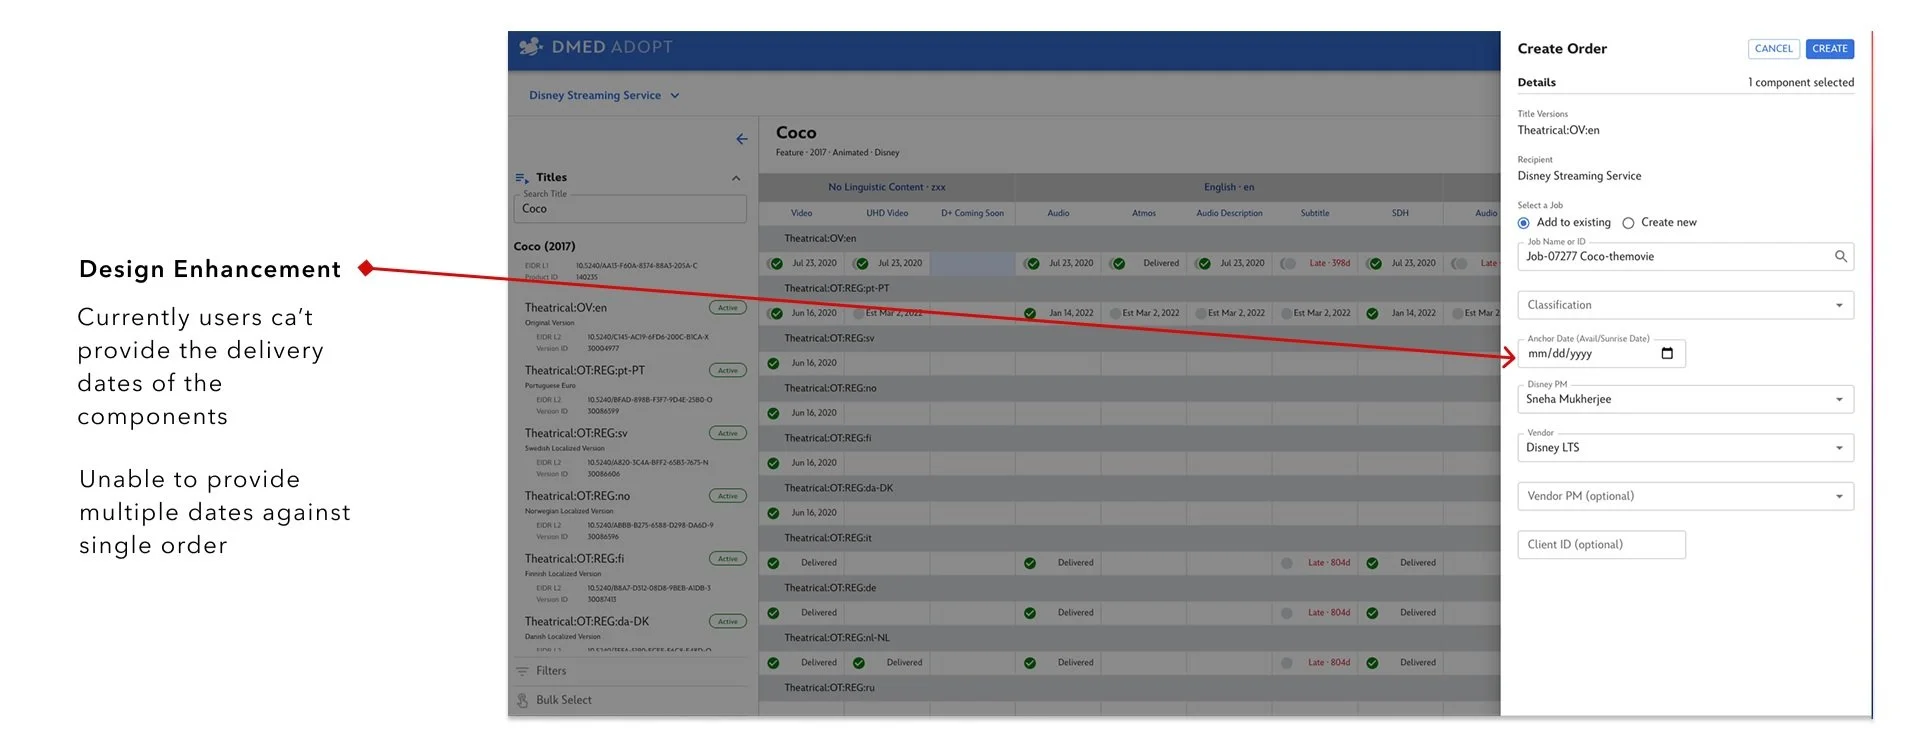Click the SDH column header

(1400, 213)
